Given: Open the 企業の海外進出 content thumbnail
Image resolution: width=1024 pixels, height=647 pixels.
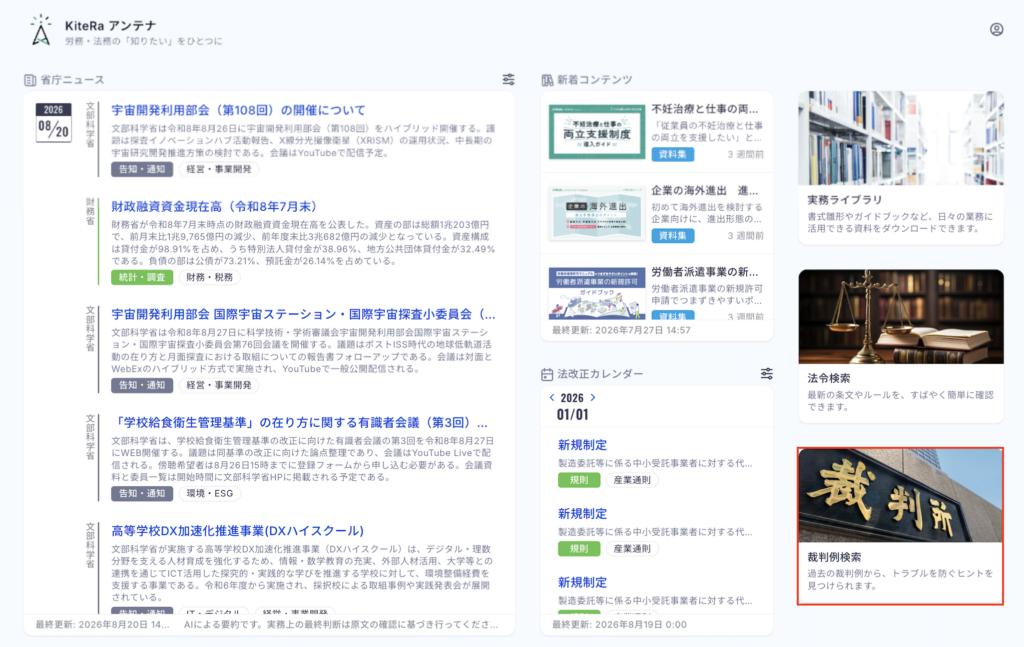Looking at the screenshot, I should click(x=597, y=213).
